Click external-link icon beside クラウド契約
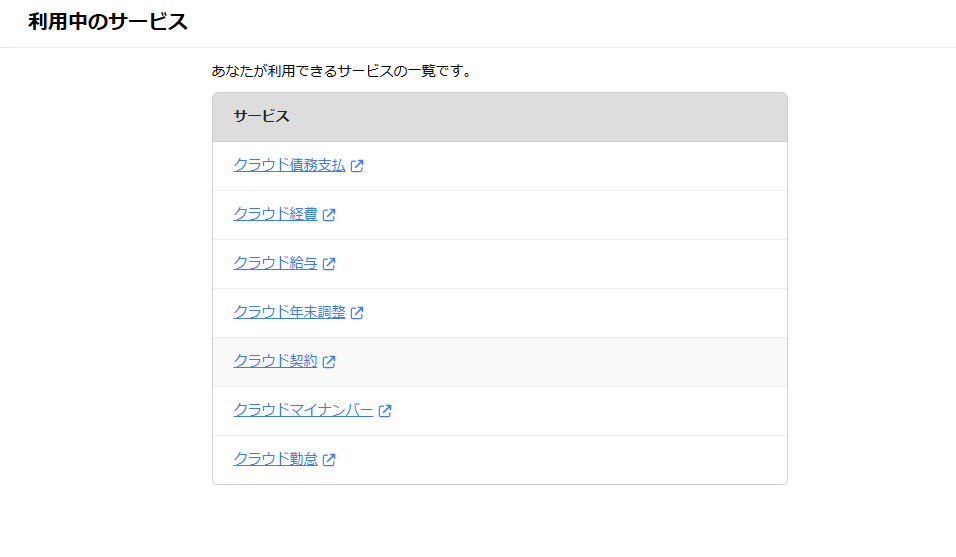Image resolution: width=956 pixels, height=557 pixels. click(329, 361)
